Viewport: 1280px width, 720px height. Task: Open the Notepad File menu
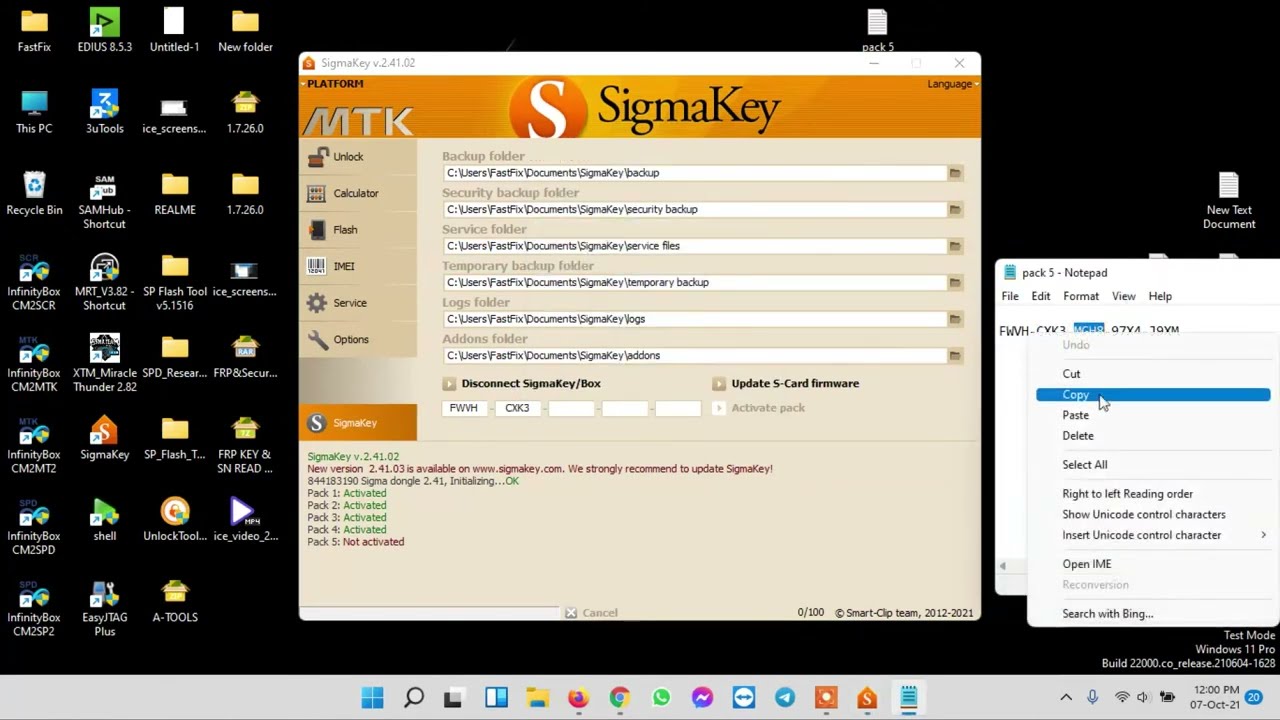point(1010,296)
